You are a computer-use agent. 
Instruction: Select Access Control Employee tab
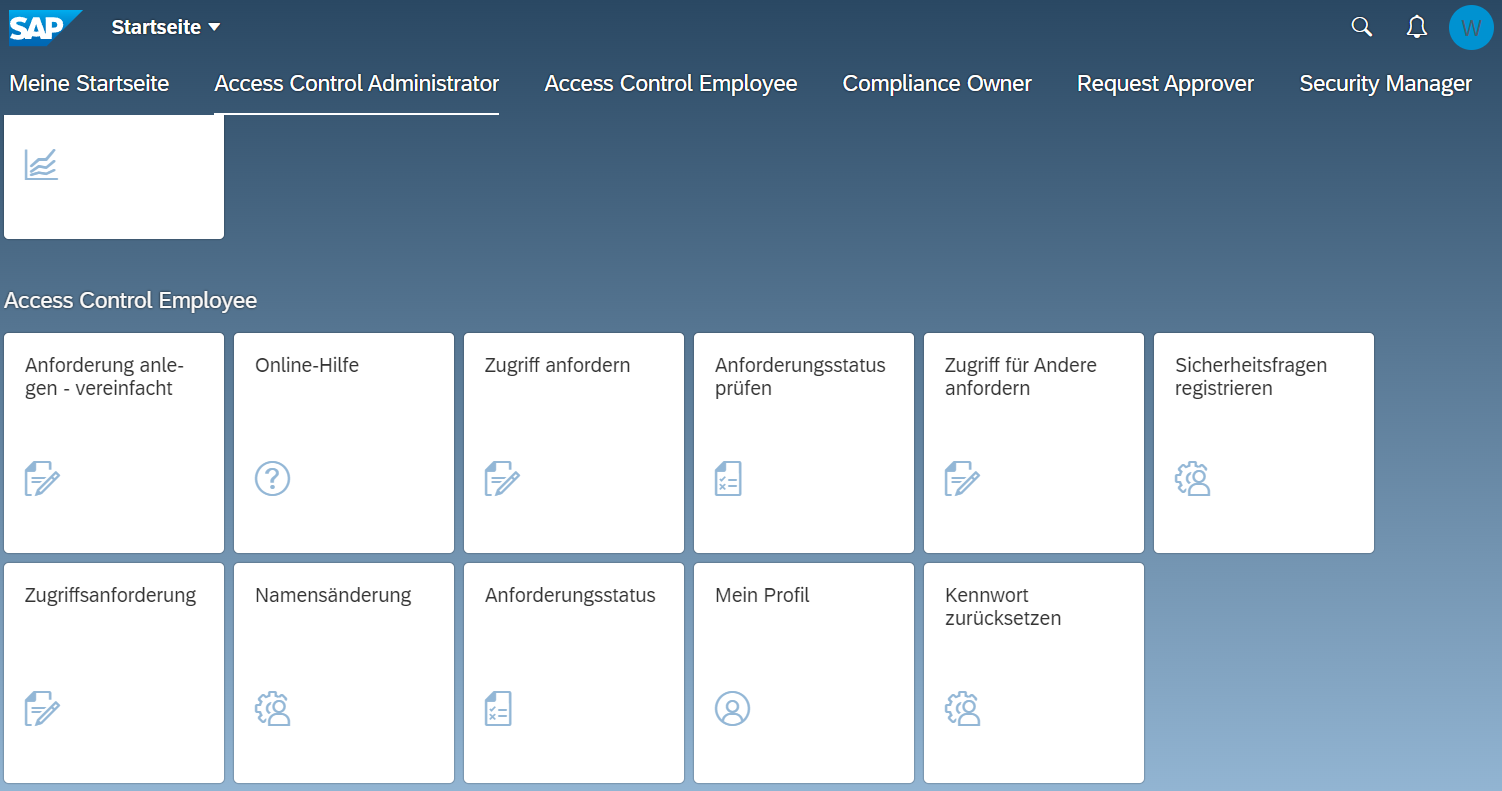671,84
